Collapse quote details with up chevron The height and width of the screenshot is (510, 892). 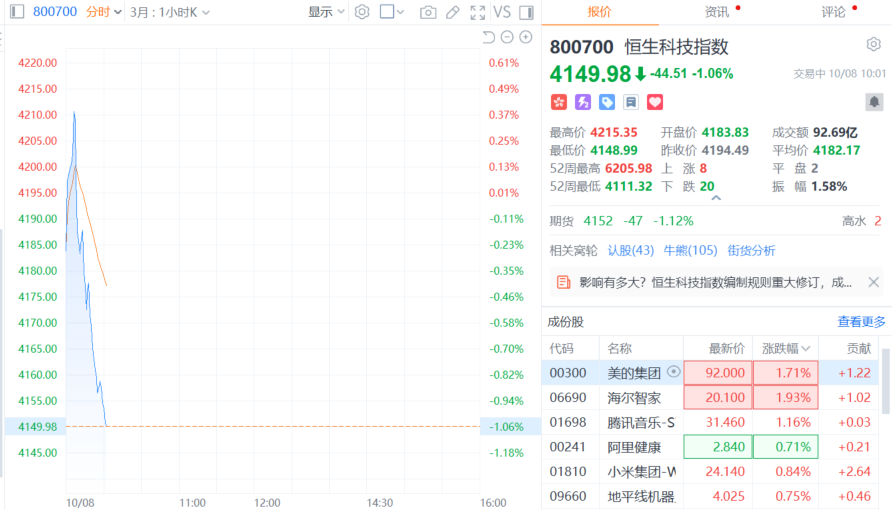[716, 198]
